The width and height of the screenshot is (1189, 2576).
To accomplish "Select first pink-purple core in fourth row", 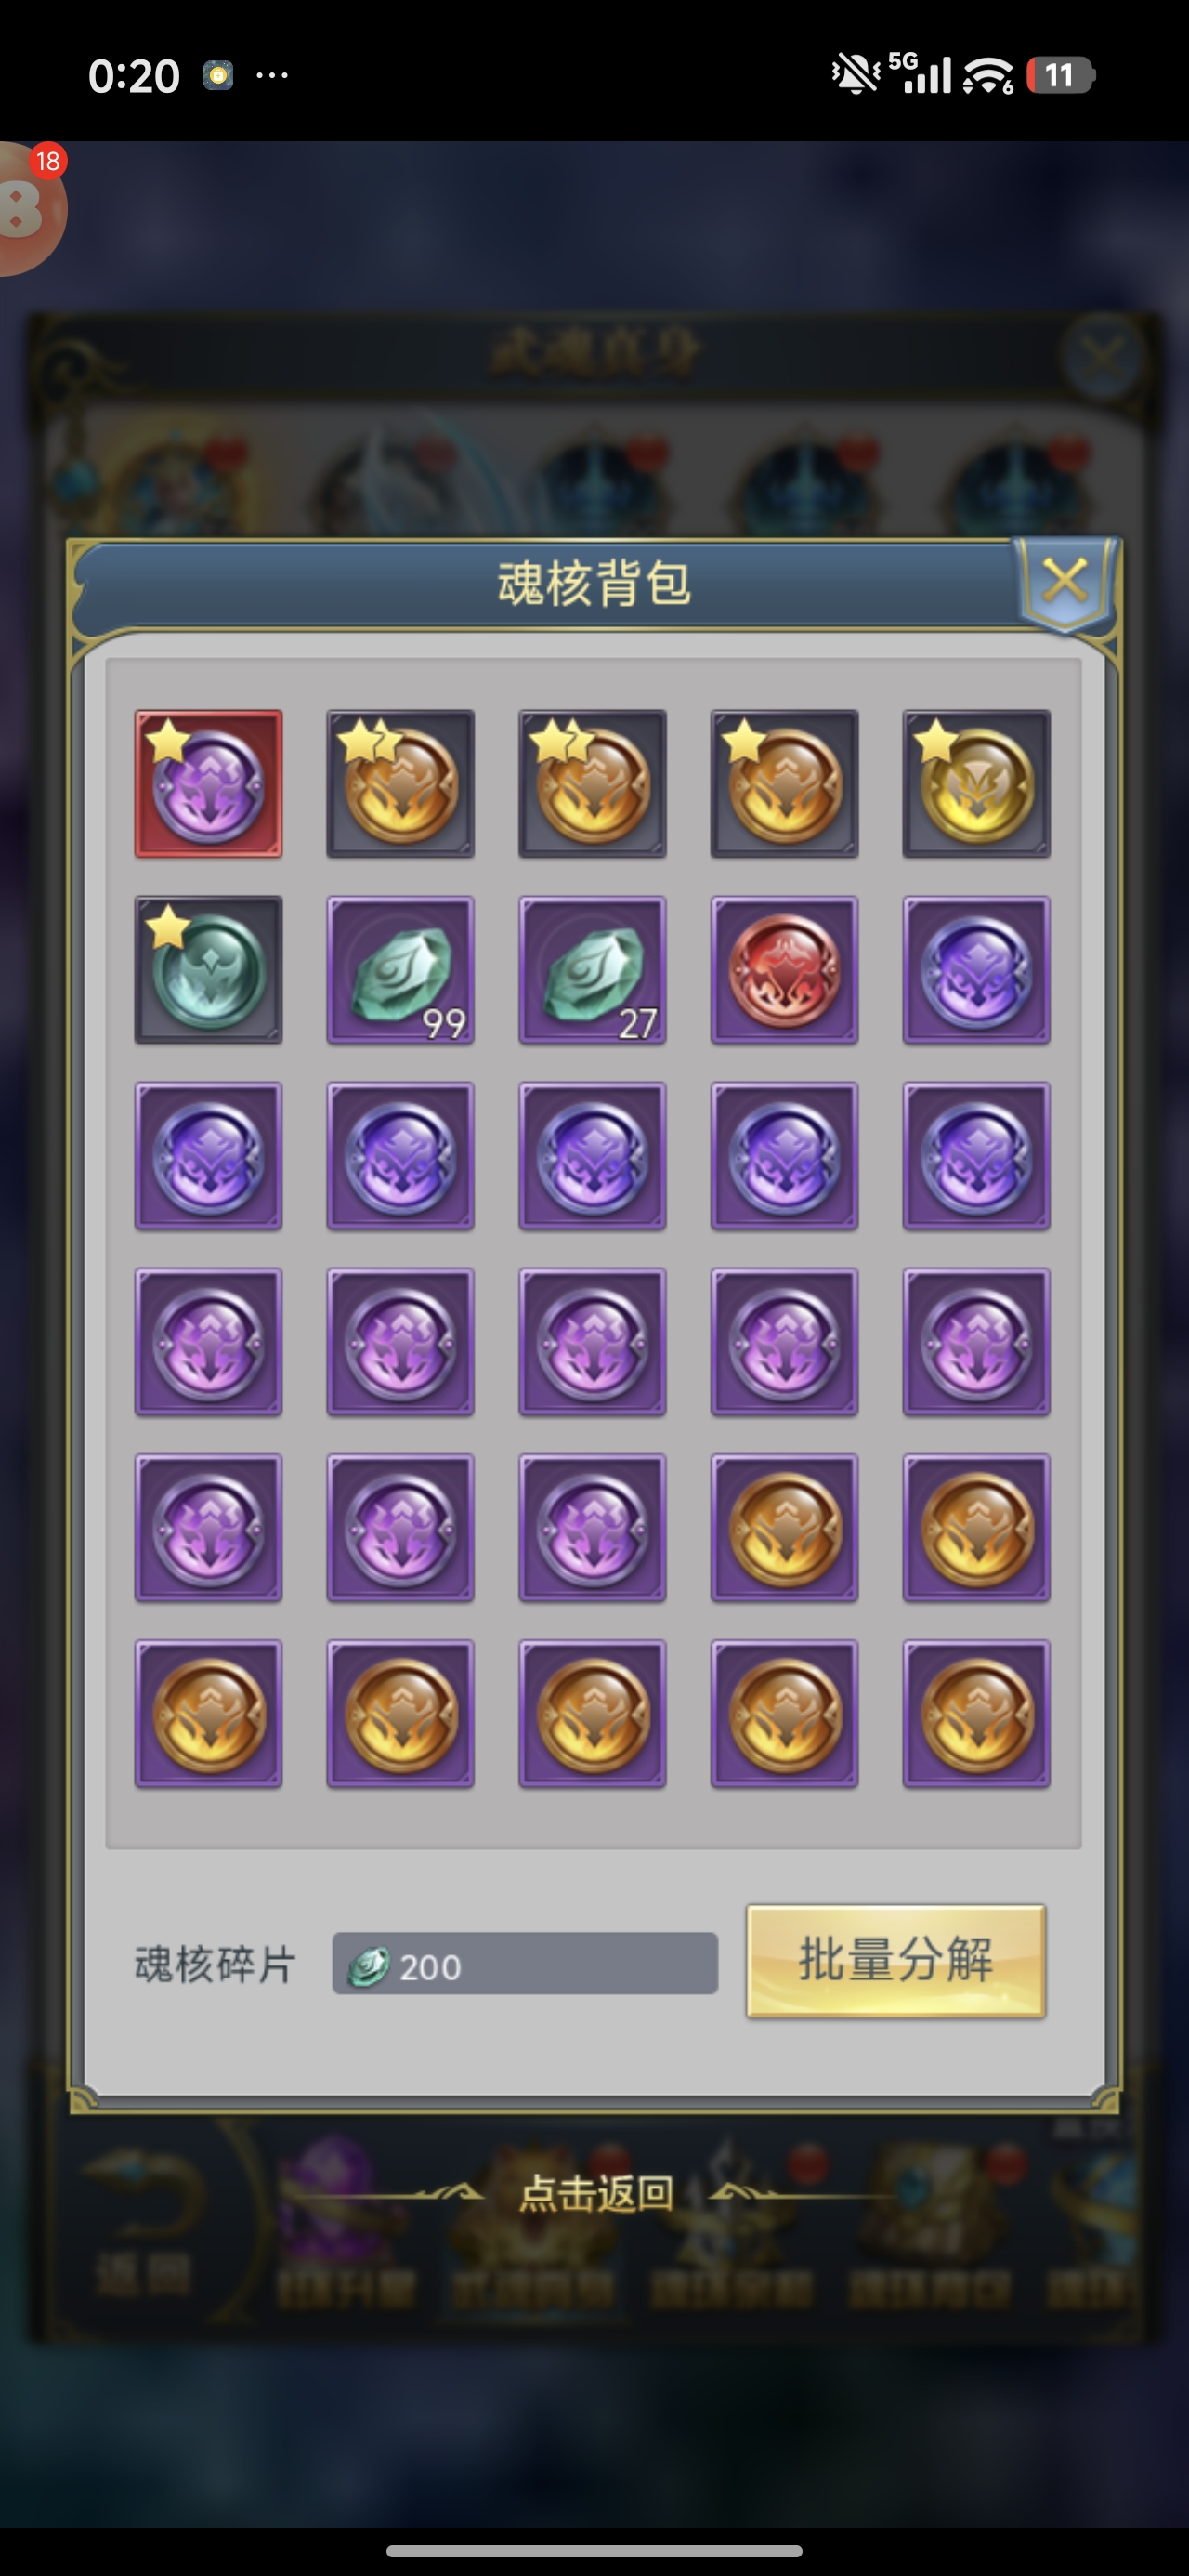I will click(x=208, y=1342).
